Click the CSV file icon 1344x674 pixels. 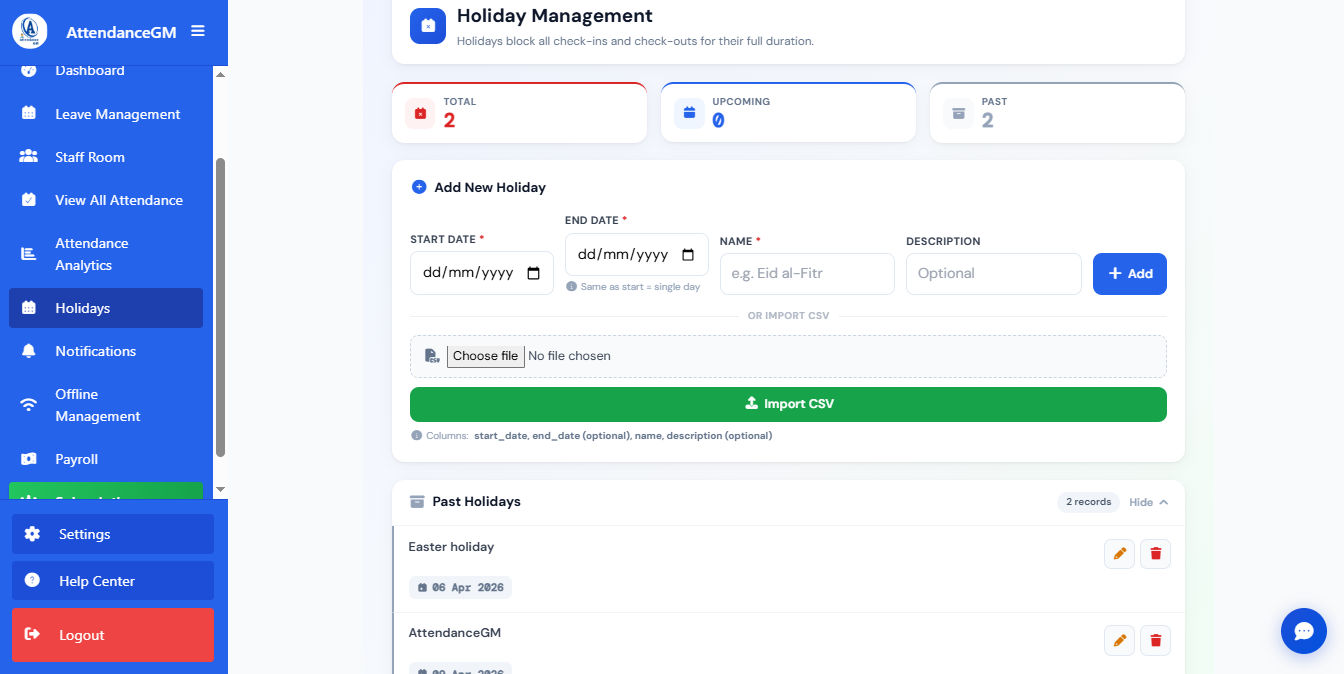[x=432, y=356]
